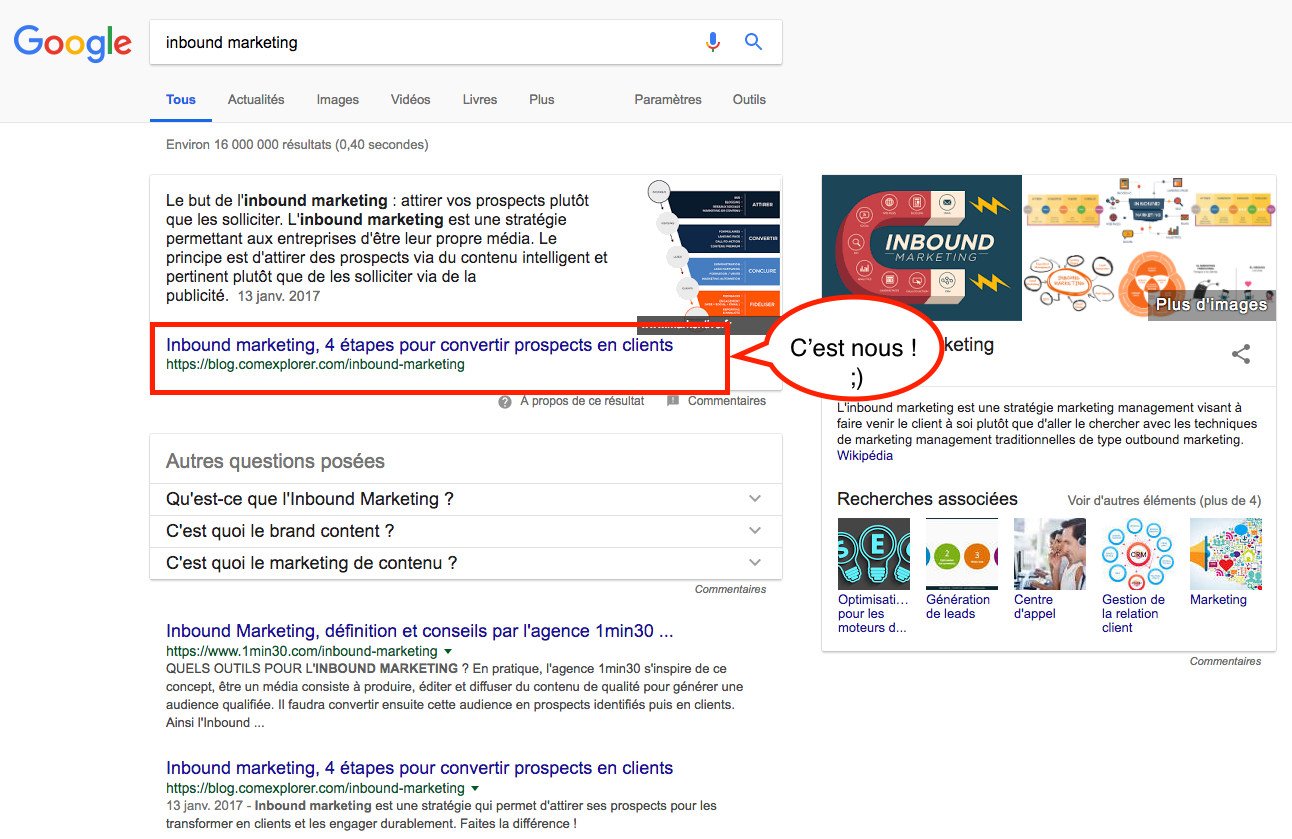Viewport: 1292px width, 839px height.
Task: Expand C'est quoi le brand content question
Action: pos(466,531)
